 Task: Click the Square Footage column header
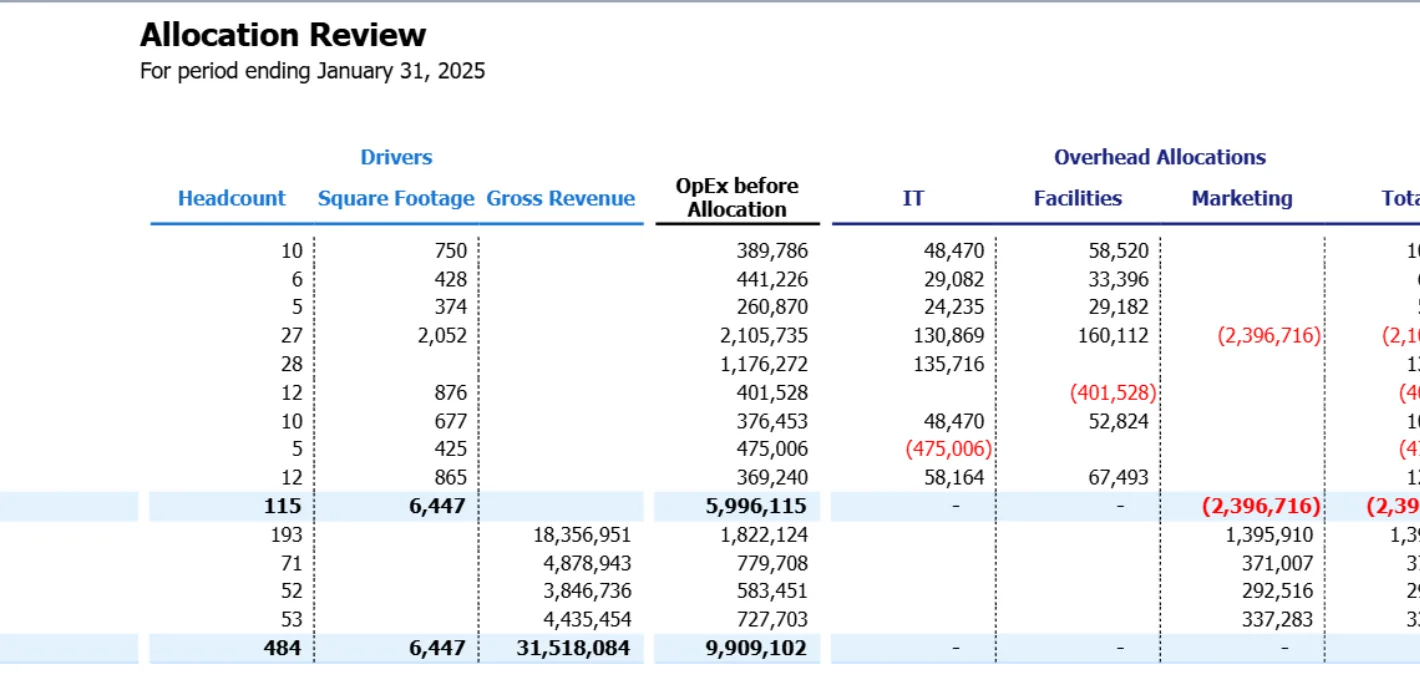[396, 198]
